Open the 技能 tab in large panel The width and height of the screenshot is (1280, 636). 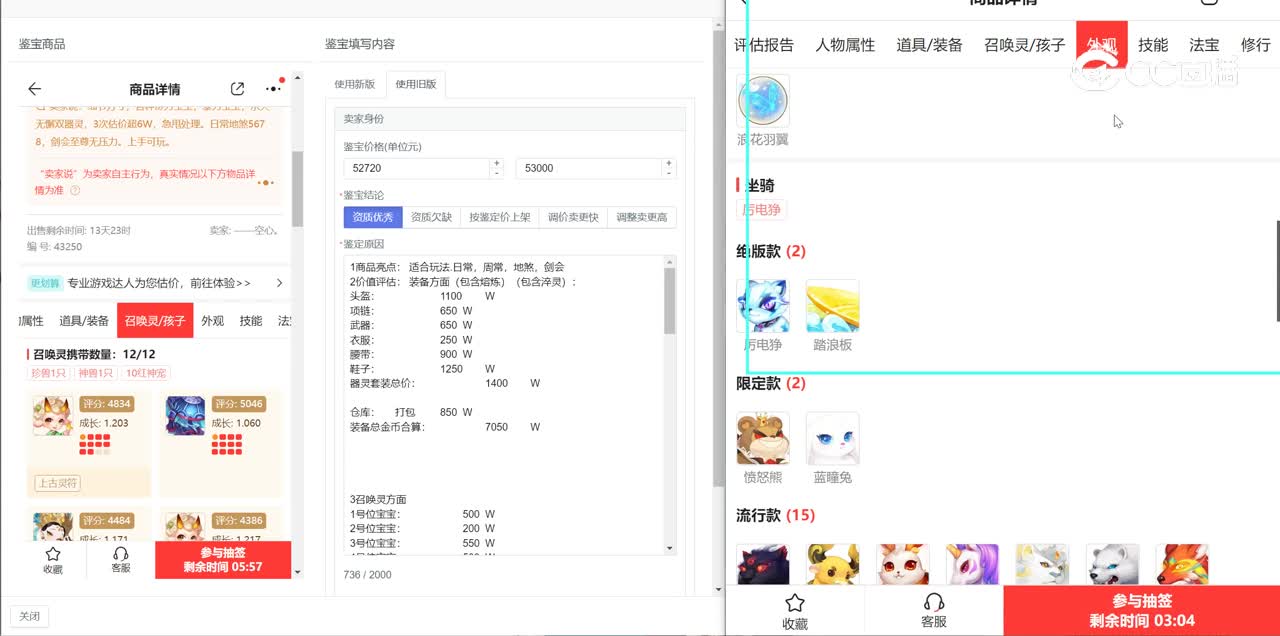pos(1153,45)
